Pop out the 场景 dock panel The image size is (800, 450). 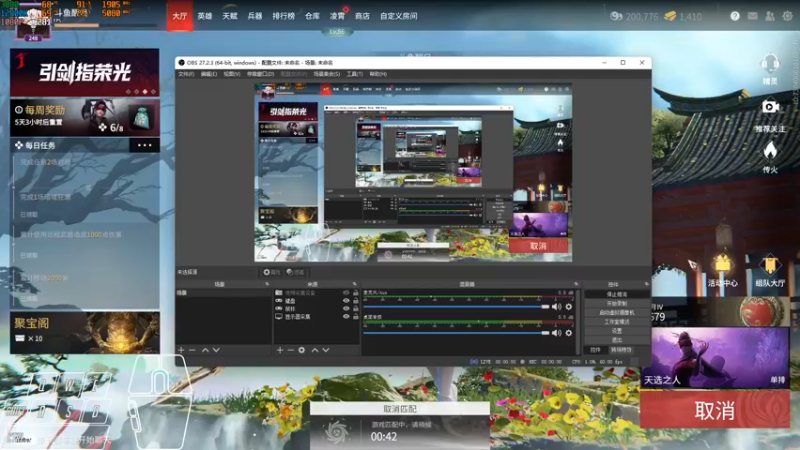(267, 284)
